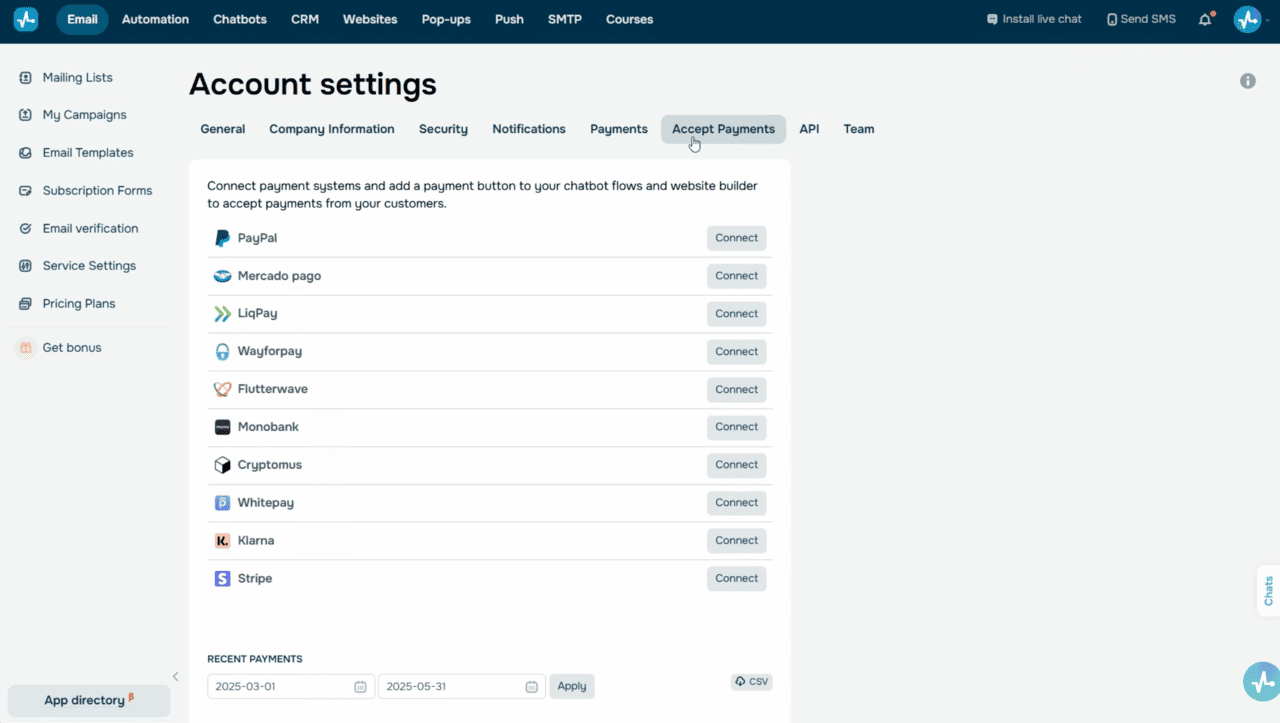The image size is (1280, 723).
Task: Open the Team tab
Action: 859,129
